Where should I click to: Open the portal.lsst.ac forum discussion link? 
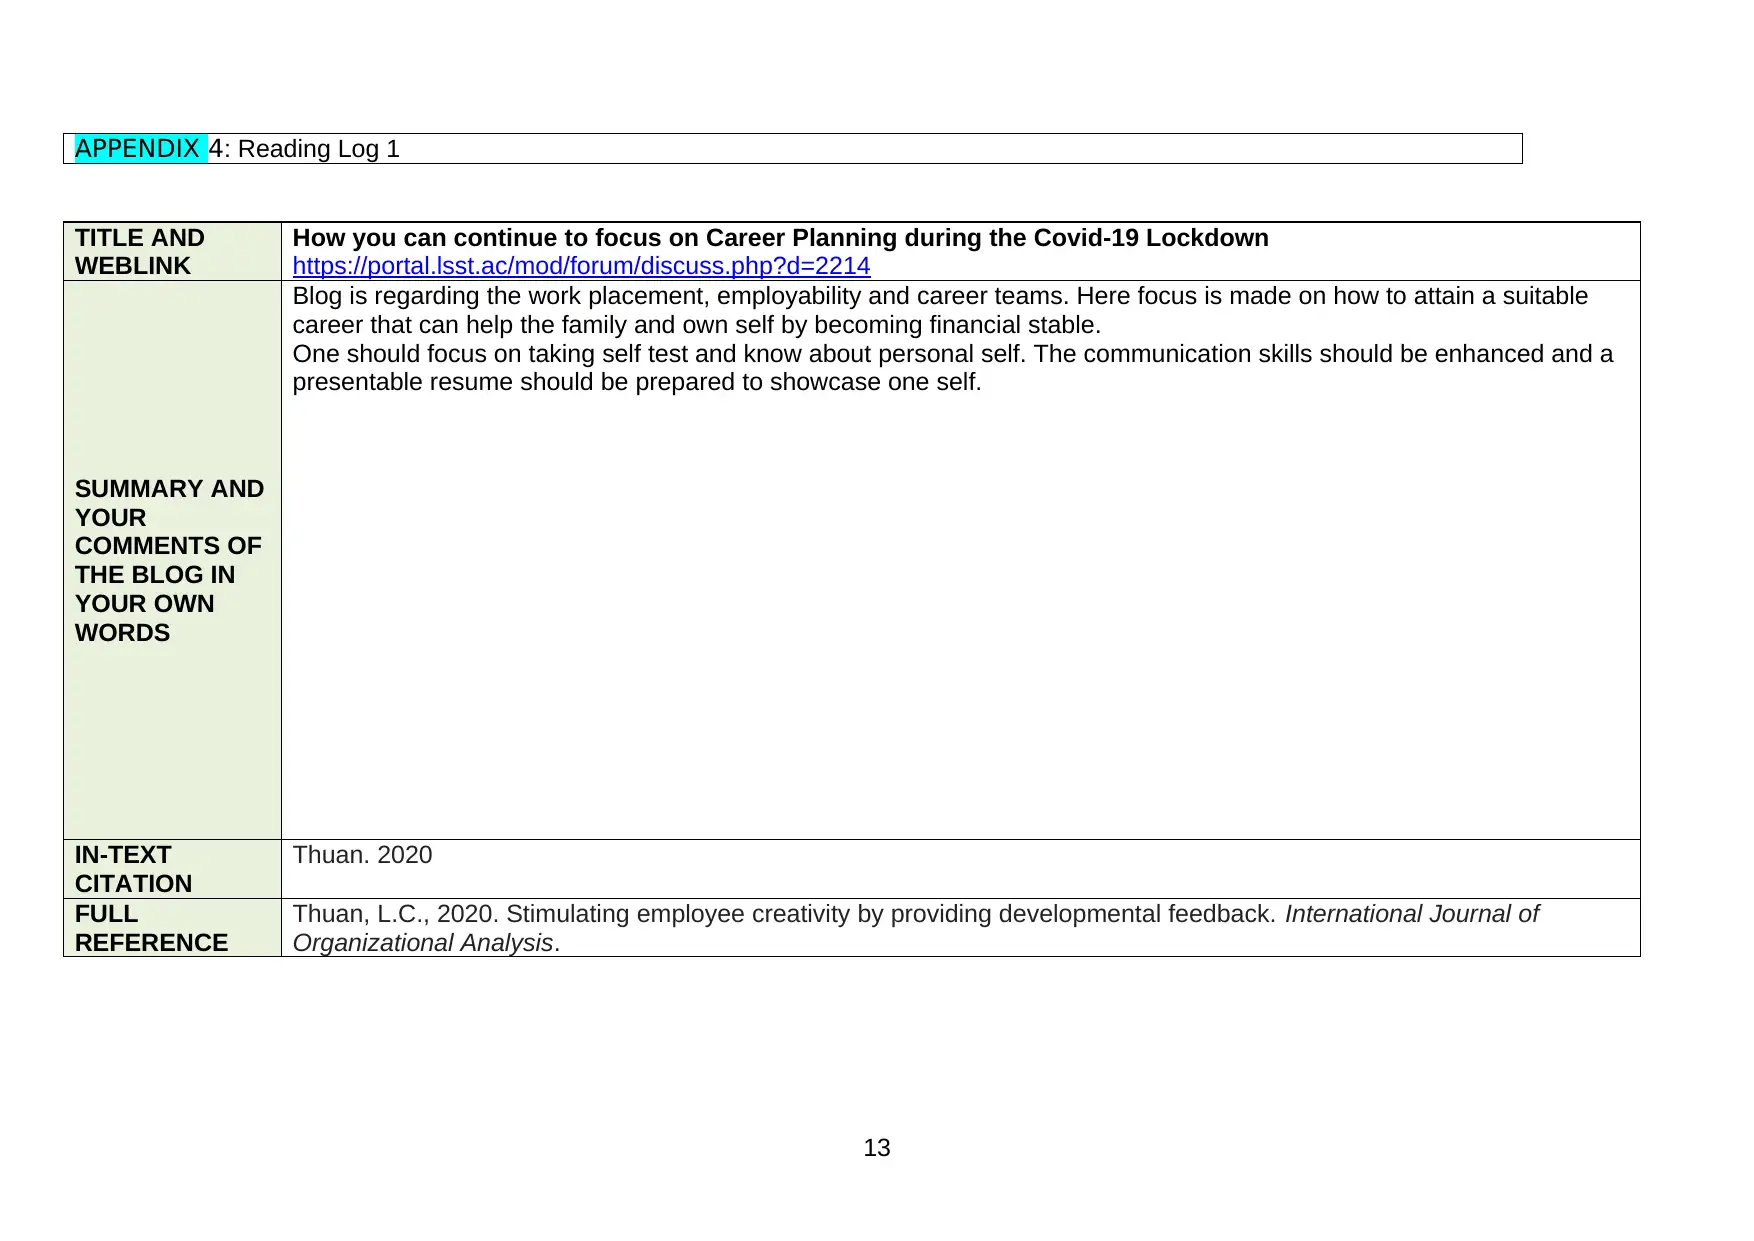pyautogui.click(x=581, y=266)
